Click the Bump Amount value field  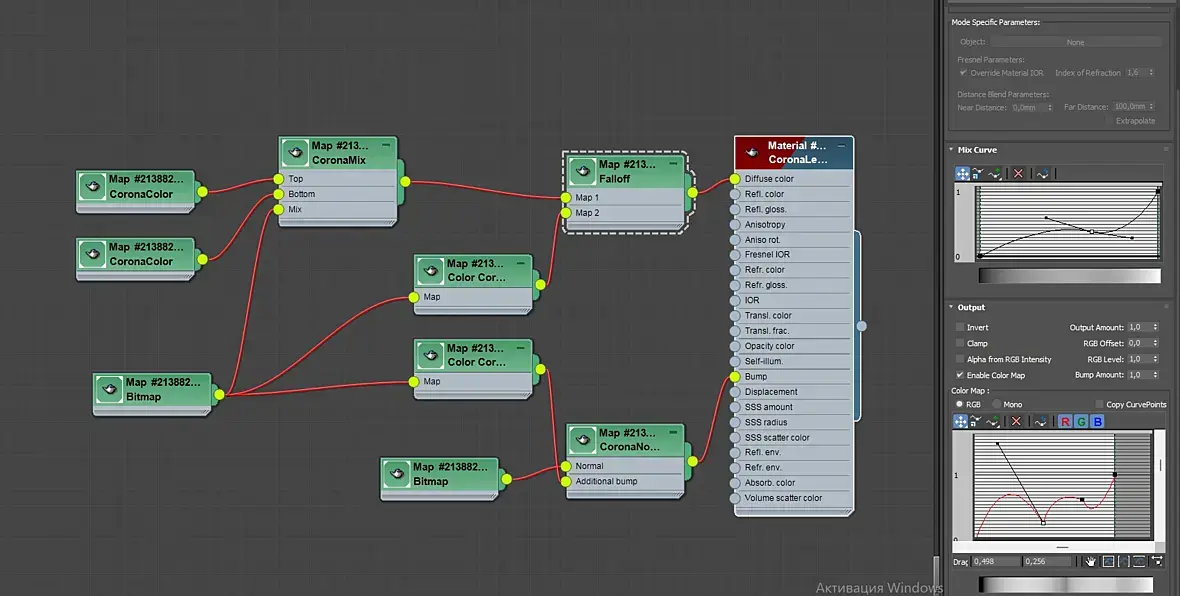point(1139,375)
